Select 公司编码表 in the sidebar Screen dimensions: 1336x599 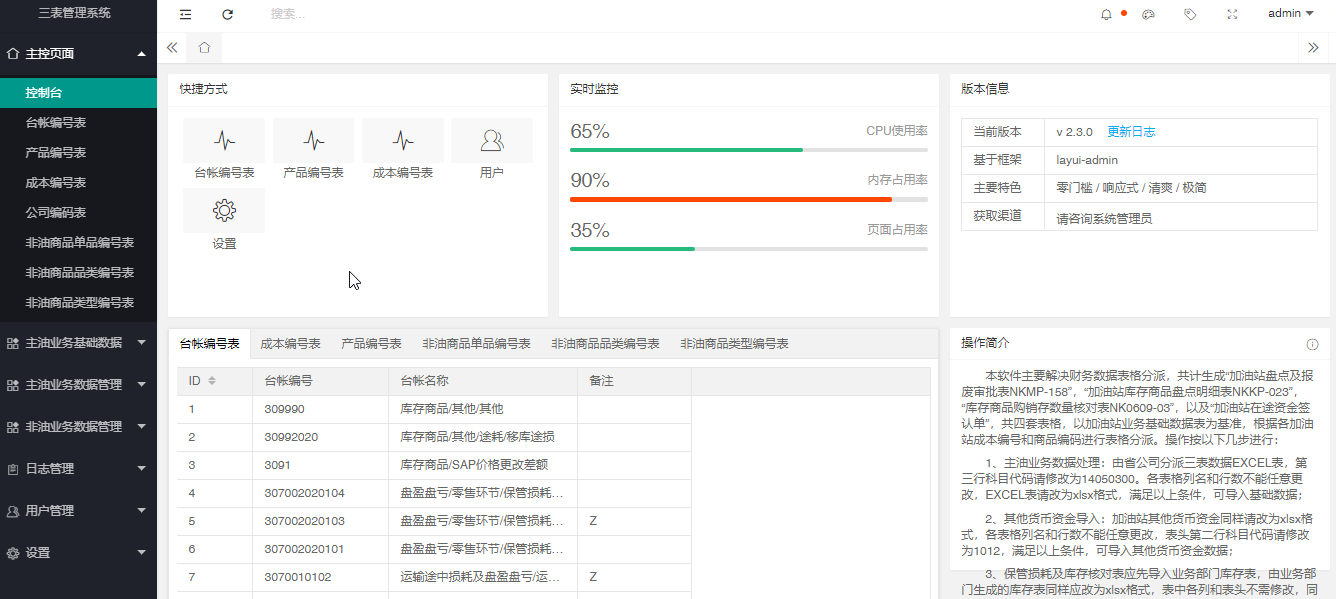click(x=56, y=212)
